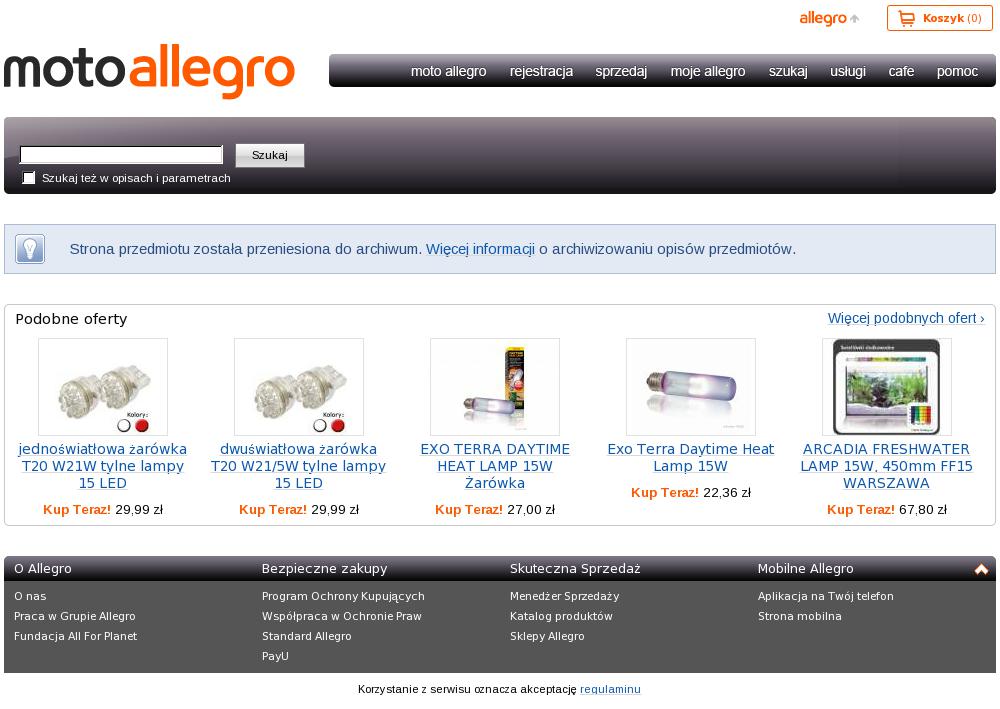This screenshot has height=709, width=1000.
Task: Click the search text field
Action: tap(121, 155)
